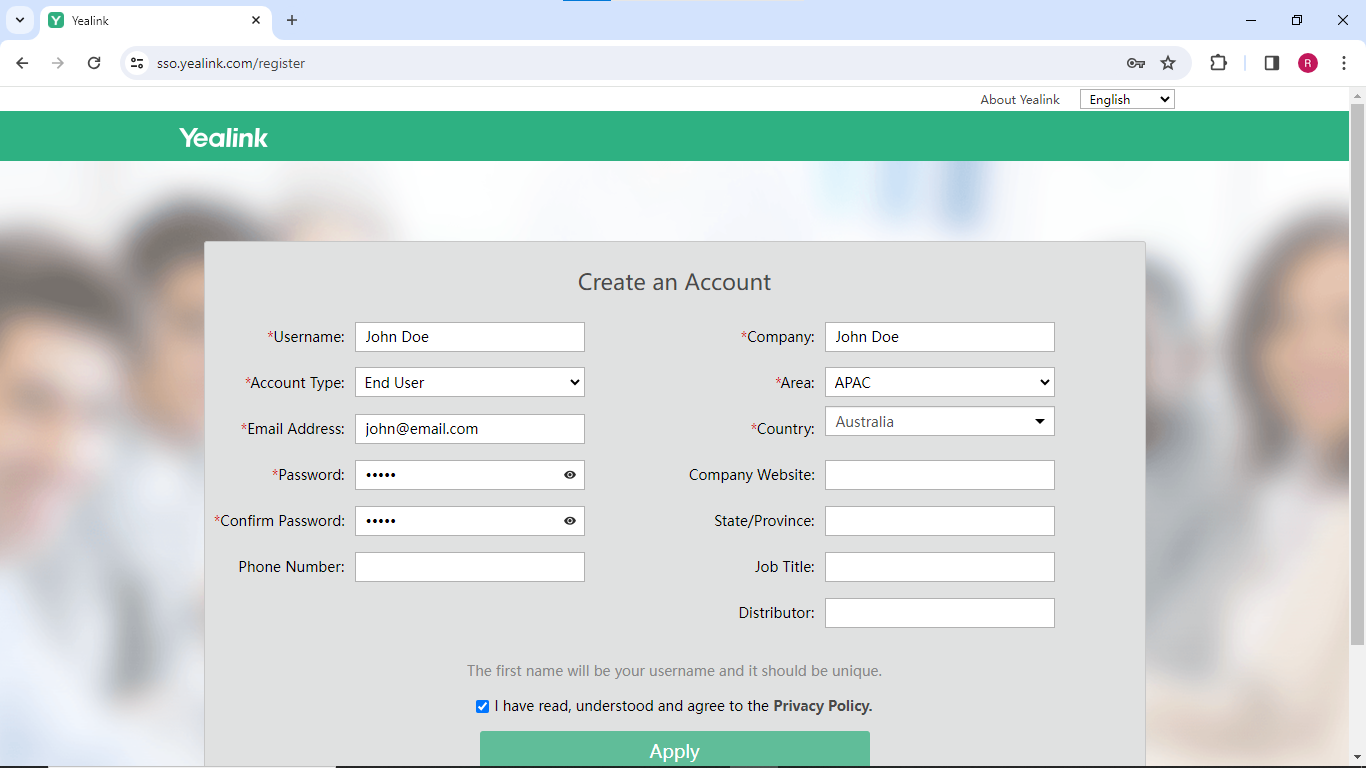
Task: View site information icon in address bar
Action: coord(137,63)
